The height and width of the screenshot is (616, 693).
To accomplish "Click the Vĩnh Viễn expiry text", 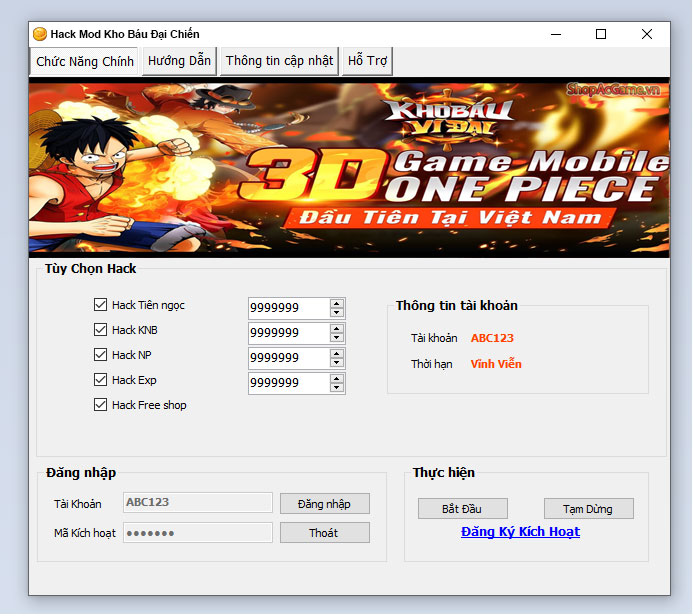I will (x=496, y=364).
